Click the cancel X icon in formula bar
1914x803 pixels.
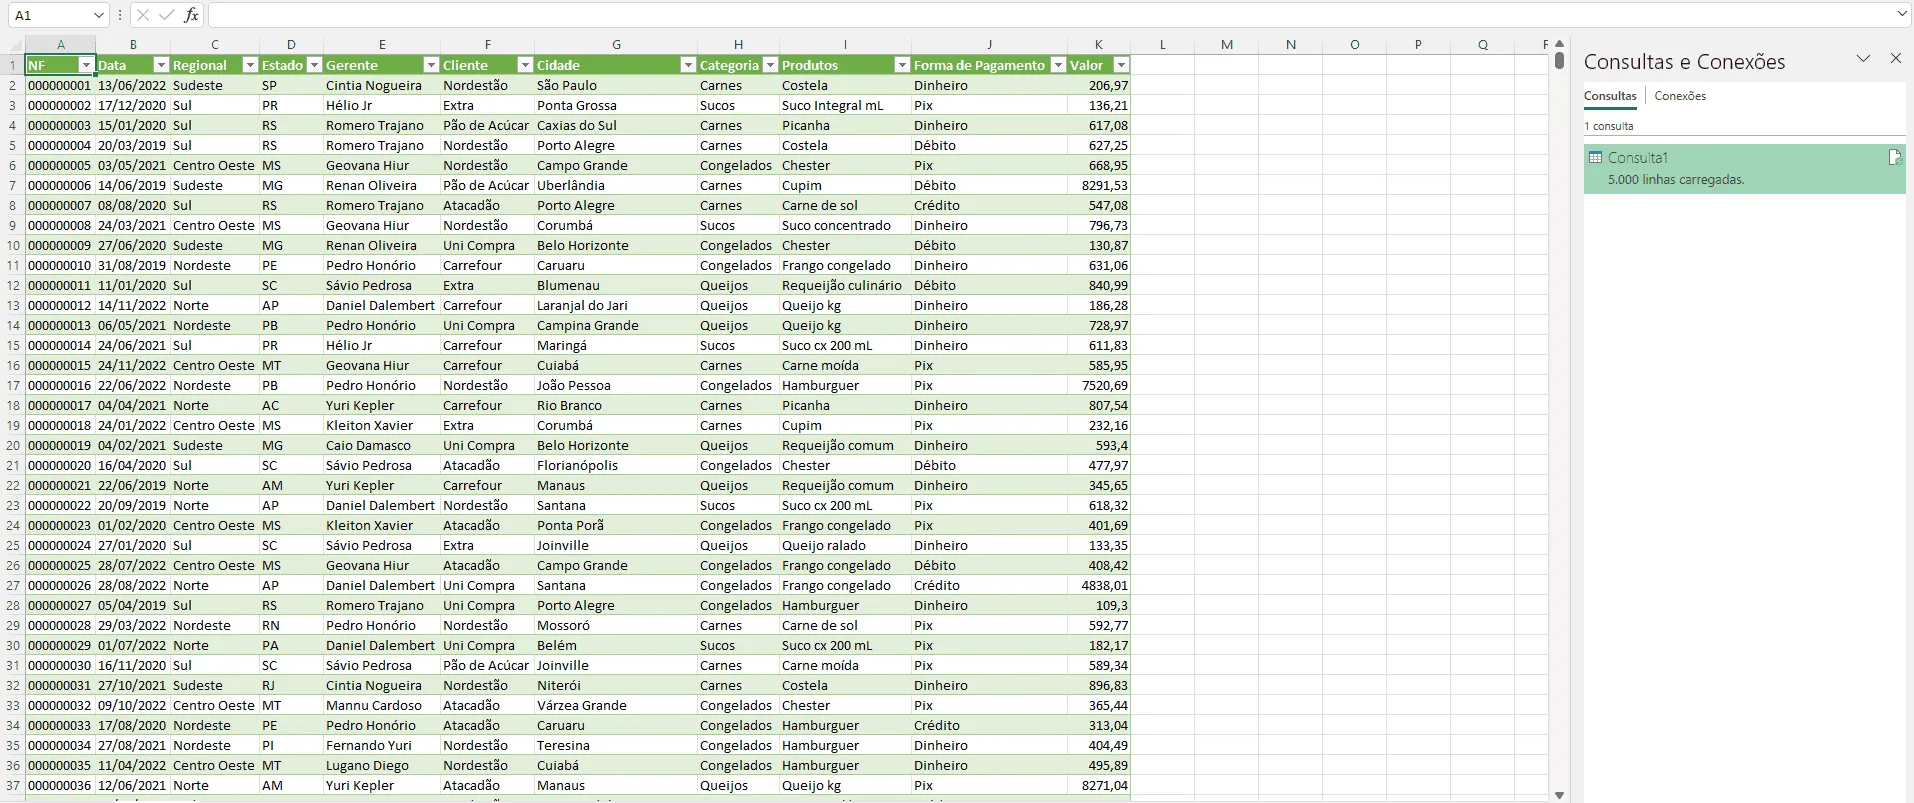coord(143,15)
